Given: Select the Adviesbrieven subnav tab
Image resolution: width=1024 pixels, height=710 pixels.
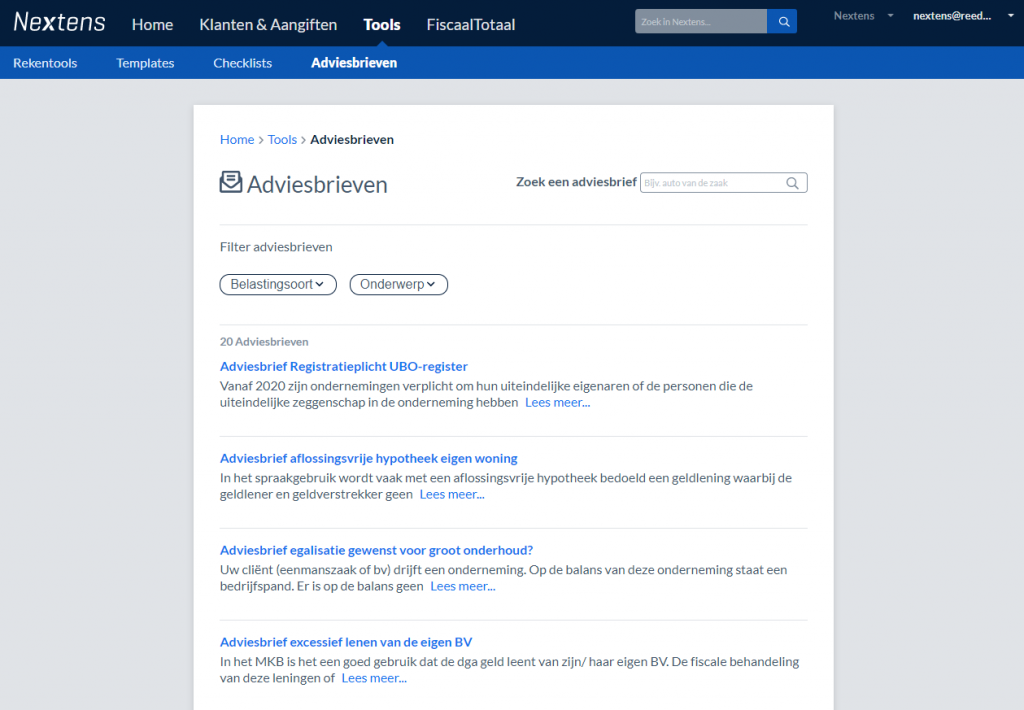Looking at the screenshot, I should pyautogui.click(x=354, y=63).
